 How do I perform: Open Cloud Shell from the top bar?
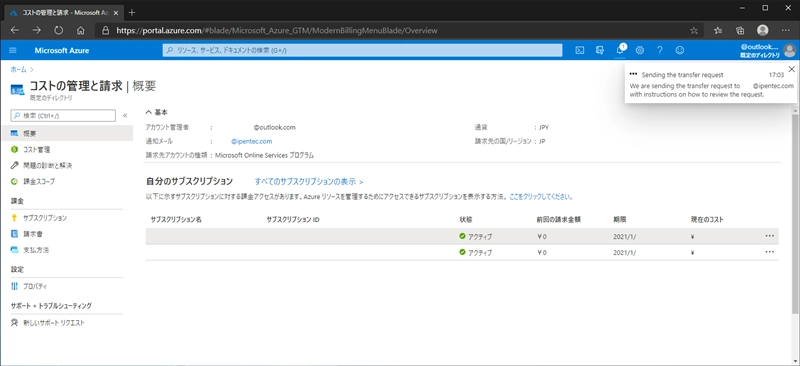[580, 50]
